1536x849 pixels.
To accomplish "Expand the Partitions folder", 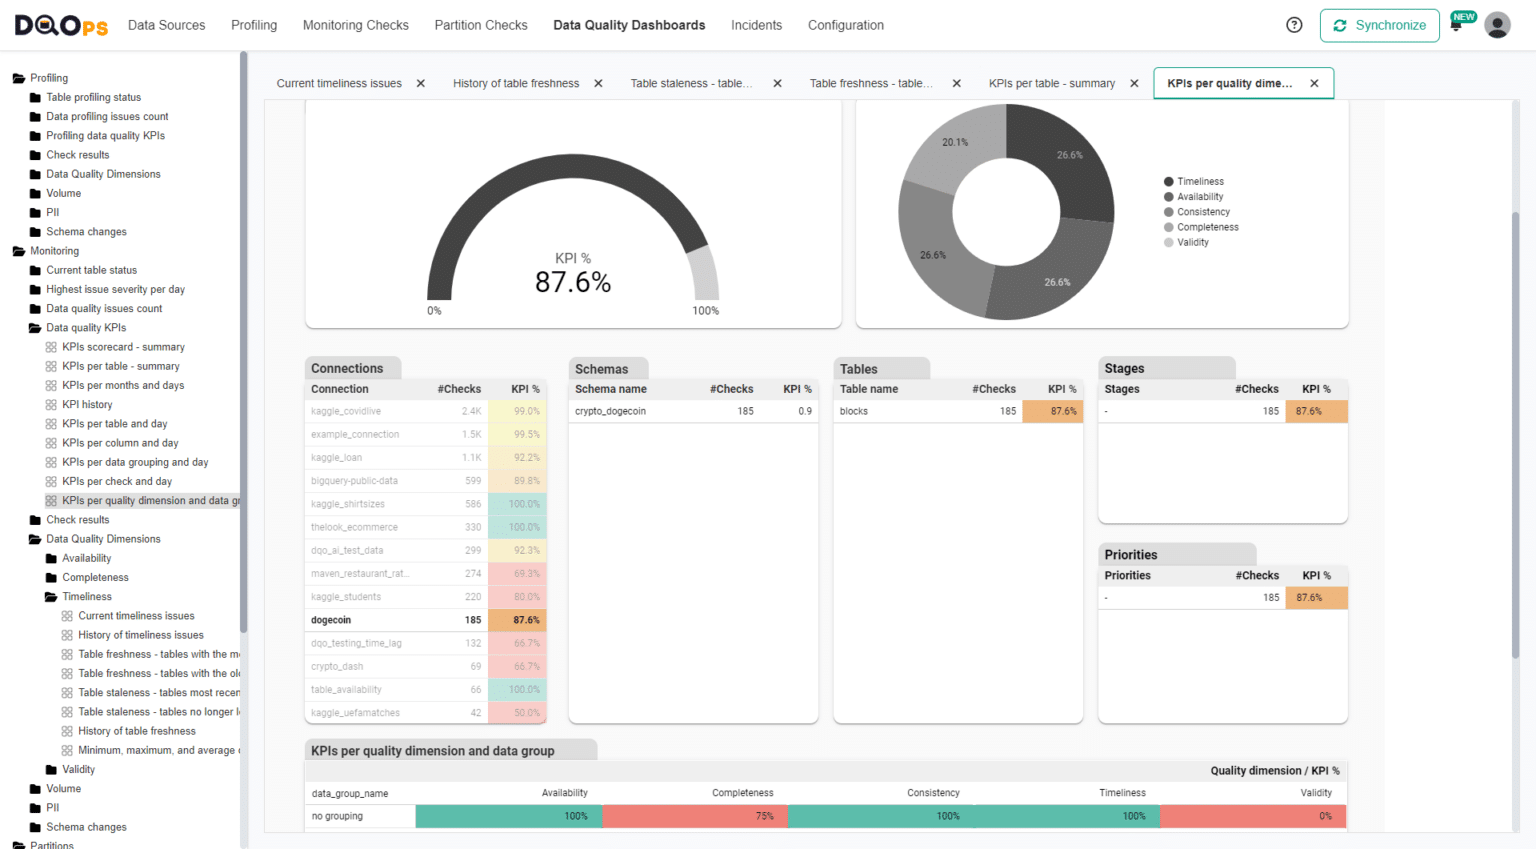I will point(16,845).
